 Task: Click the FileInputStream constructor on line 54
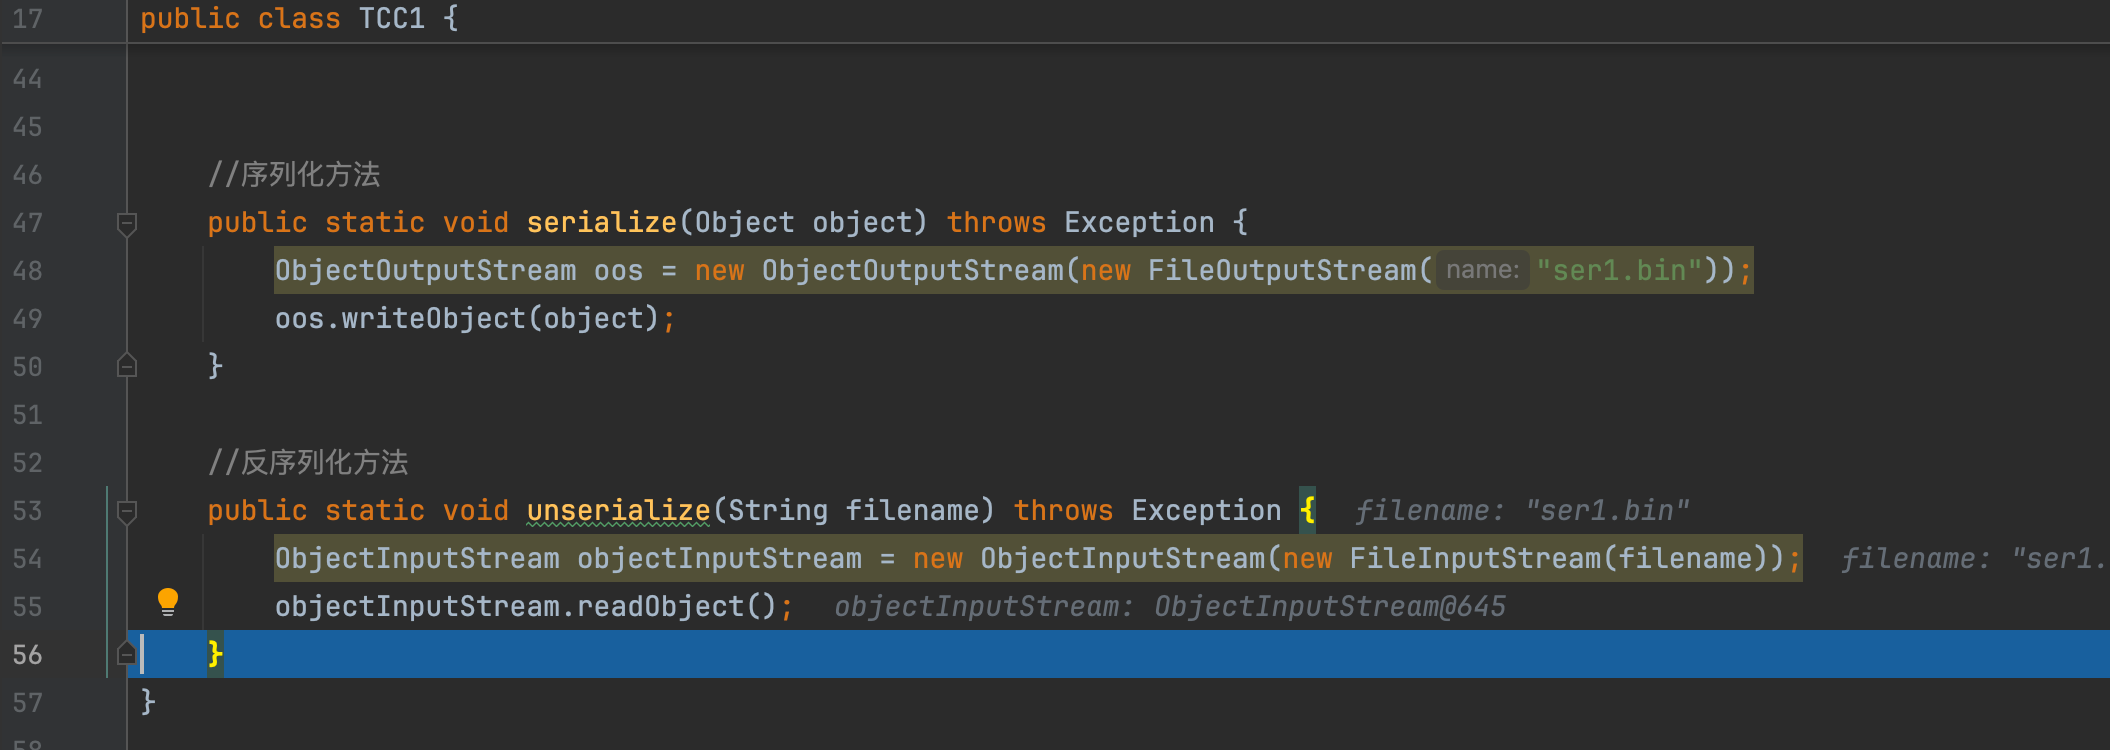[x=1475, y=559]
